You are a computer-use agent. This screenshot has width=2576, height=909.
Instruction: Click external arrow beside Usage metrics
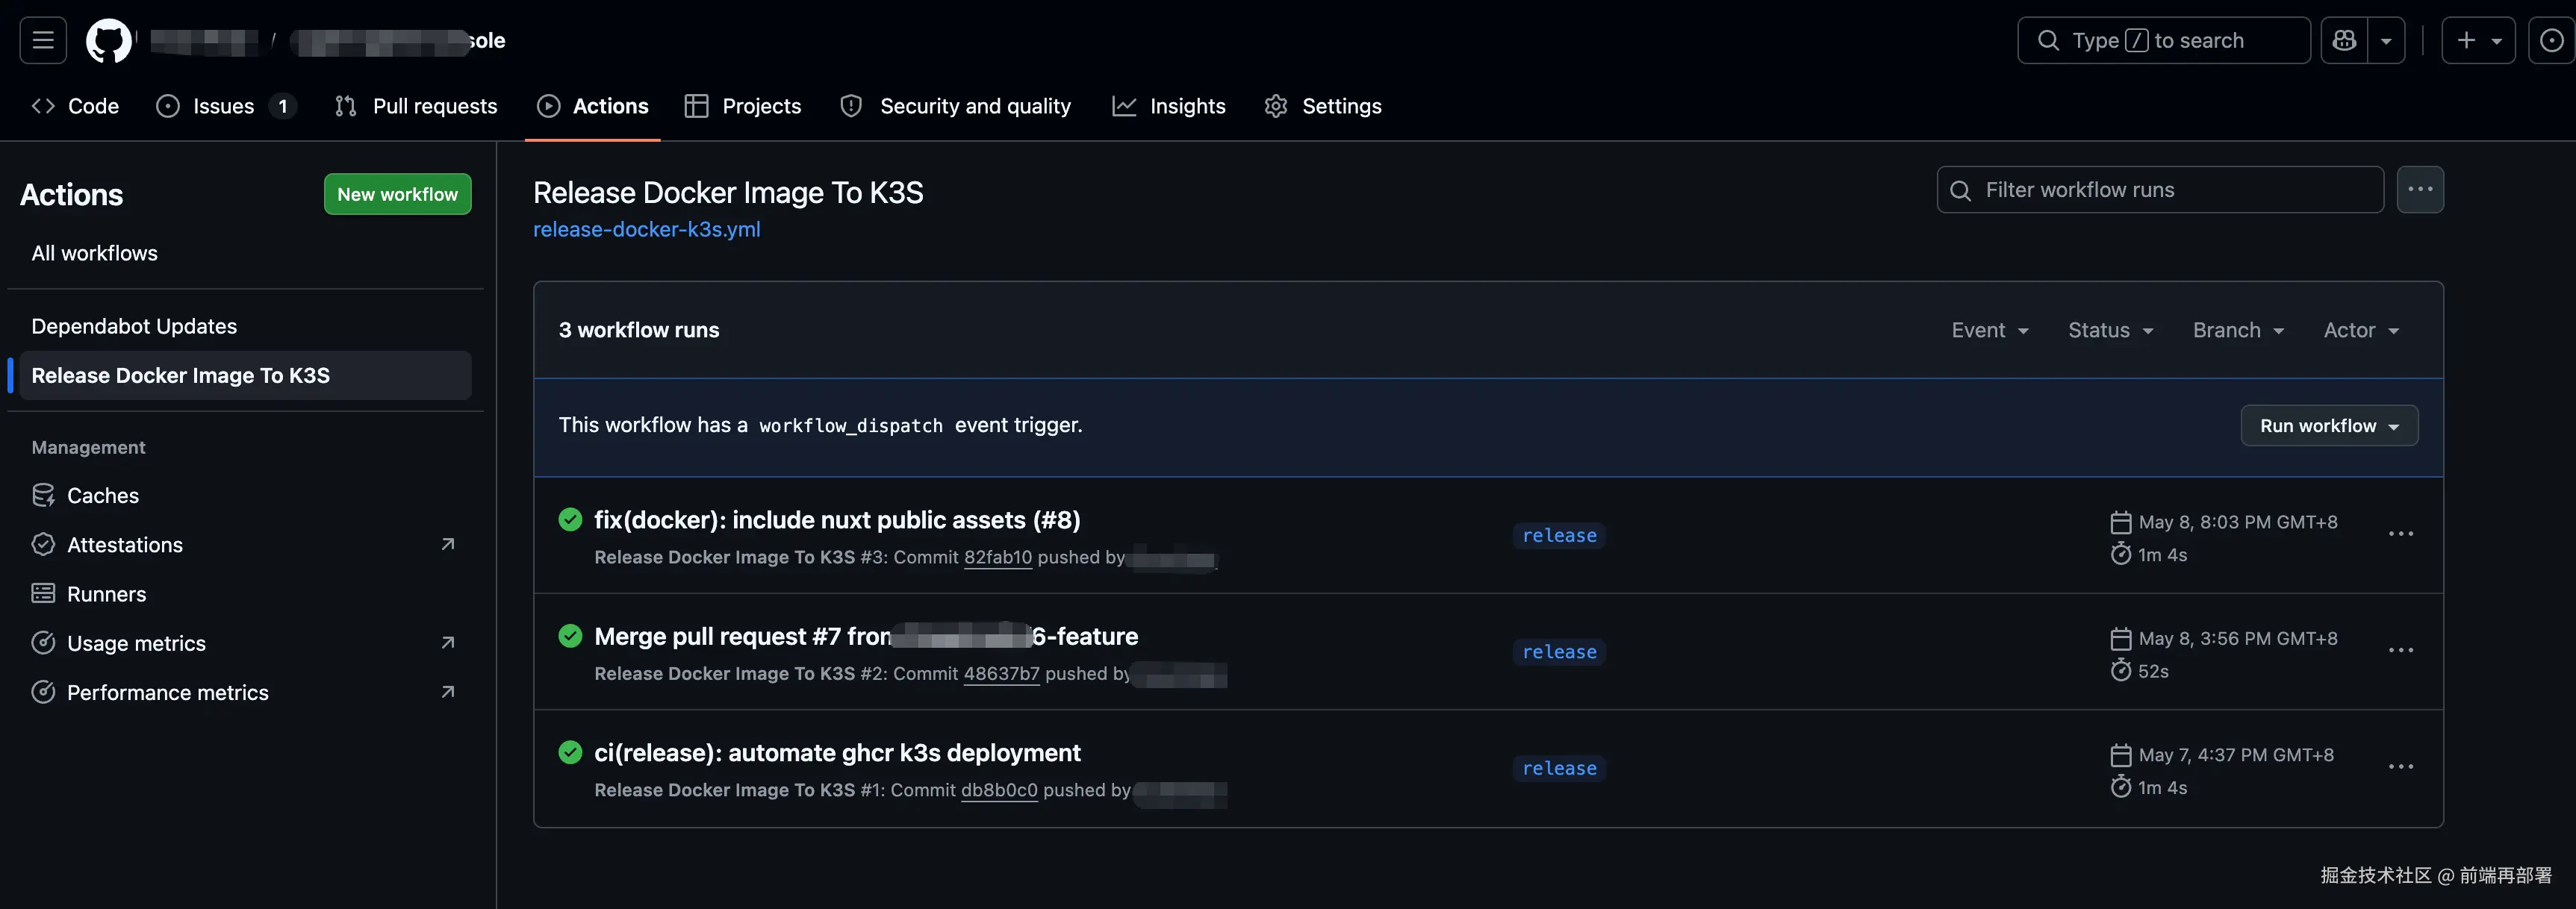(448, 642)
